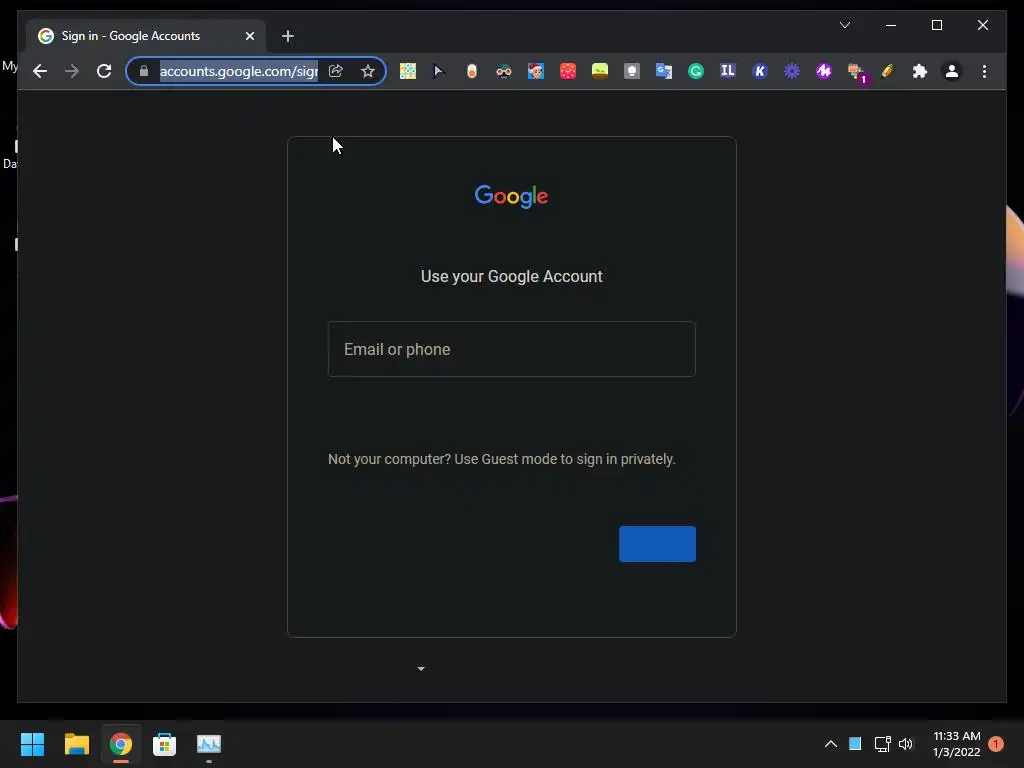Click the blue square system tray icon
Screen dimensions: 1024x768
tap(855, 743)
